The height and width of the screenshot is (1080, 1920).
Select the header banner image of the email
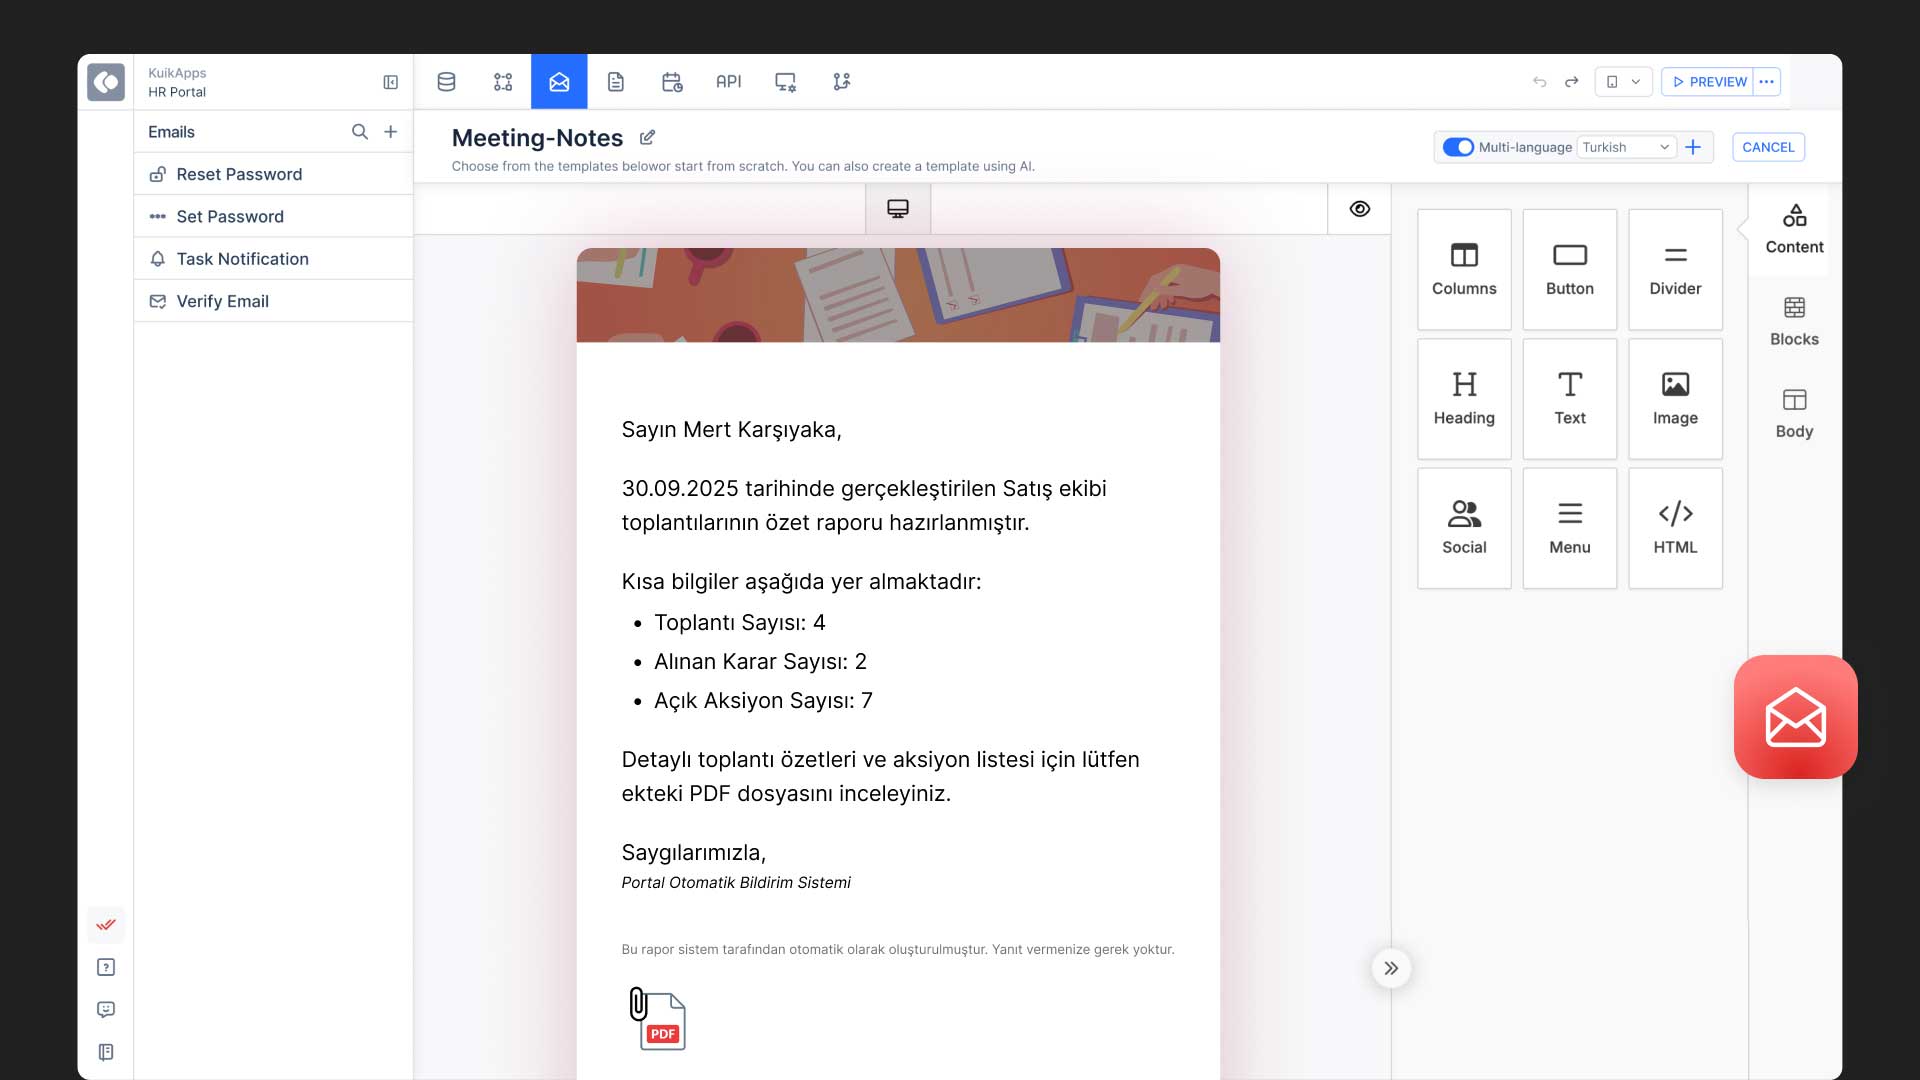897,294
